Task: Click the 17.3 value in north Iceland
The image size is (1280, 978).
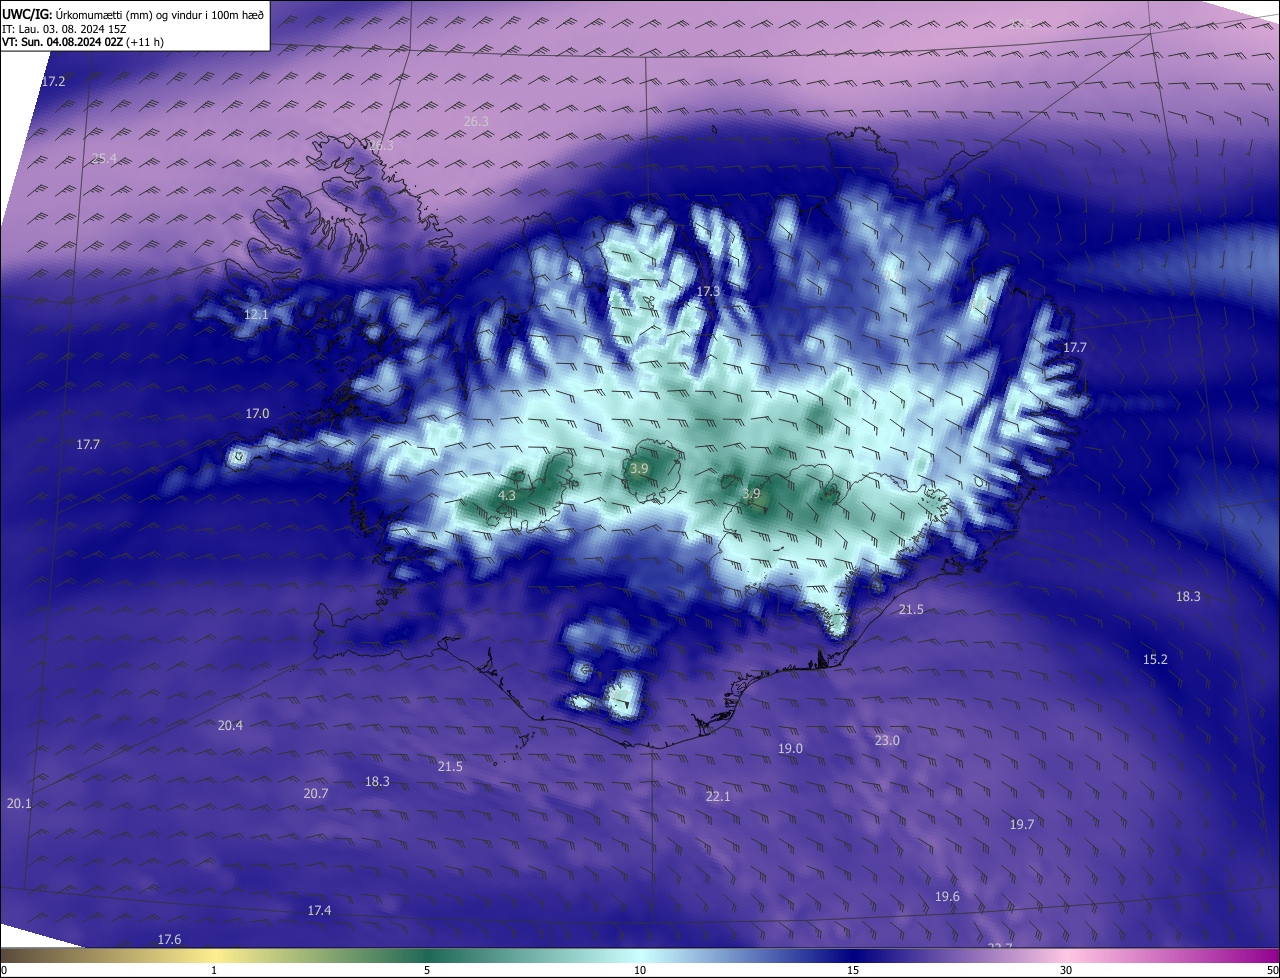Action: point(708,290)
